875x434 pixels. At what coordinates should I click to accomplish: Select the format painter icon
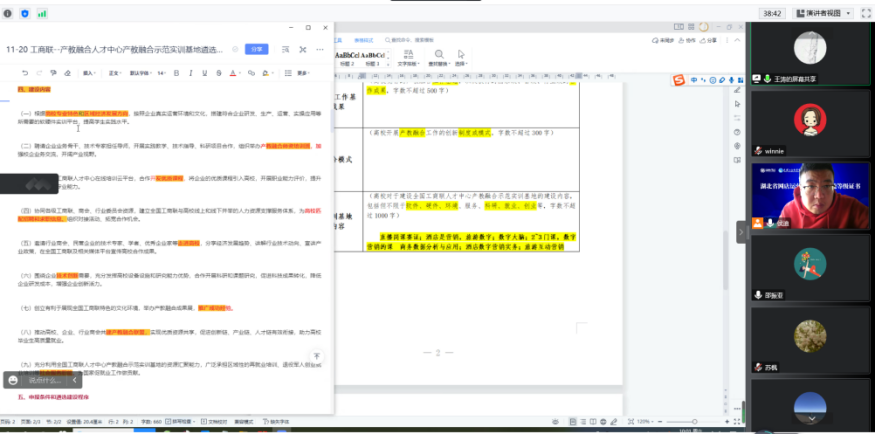(54, 73)
